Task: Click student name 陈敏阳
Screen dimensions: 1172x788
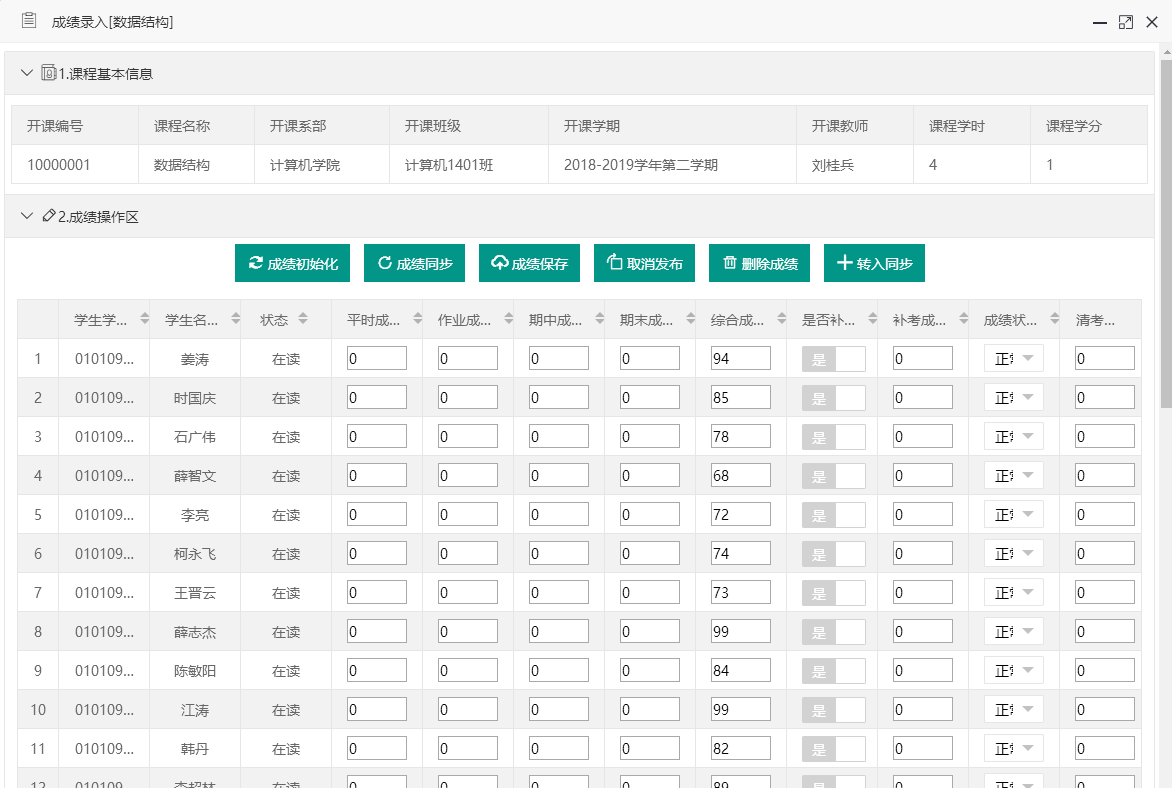Action: (195, 671)
